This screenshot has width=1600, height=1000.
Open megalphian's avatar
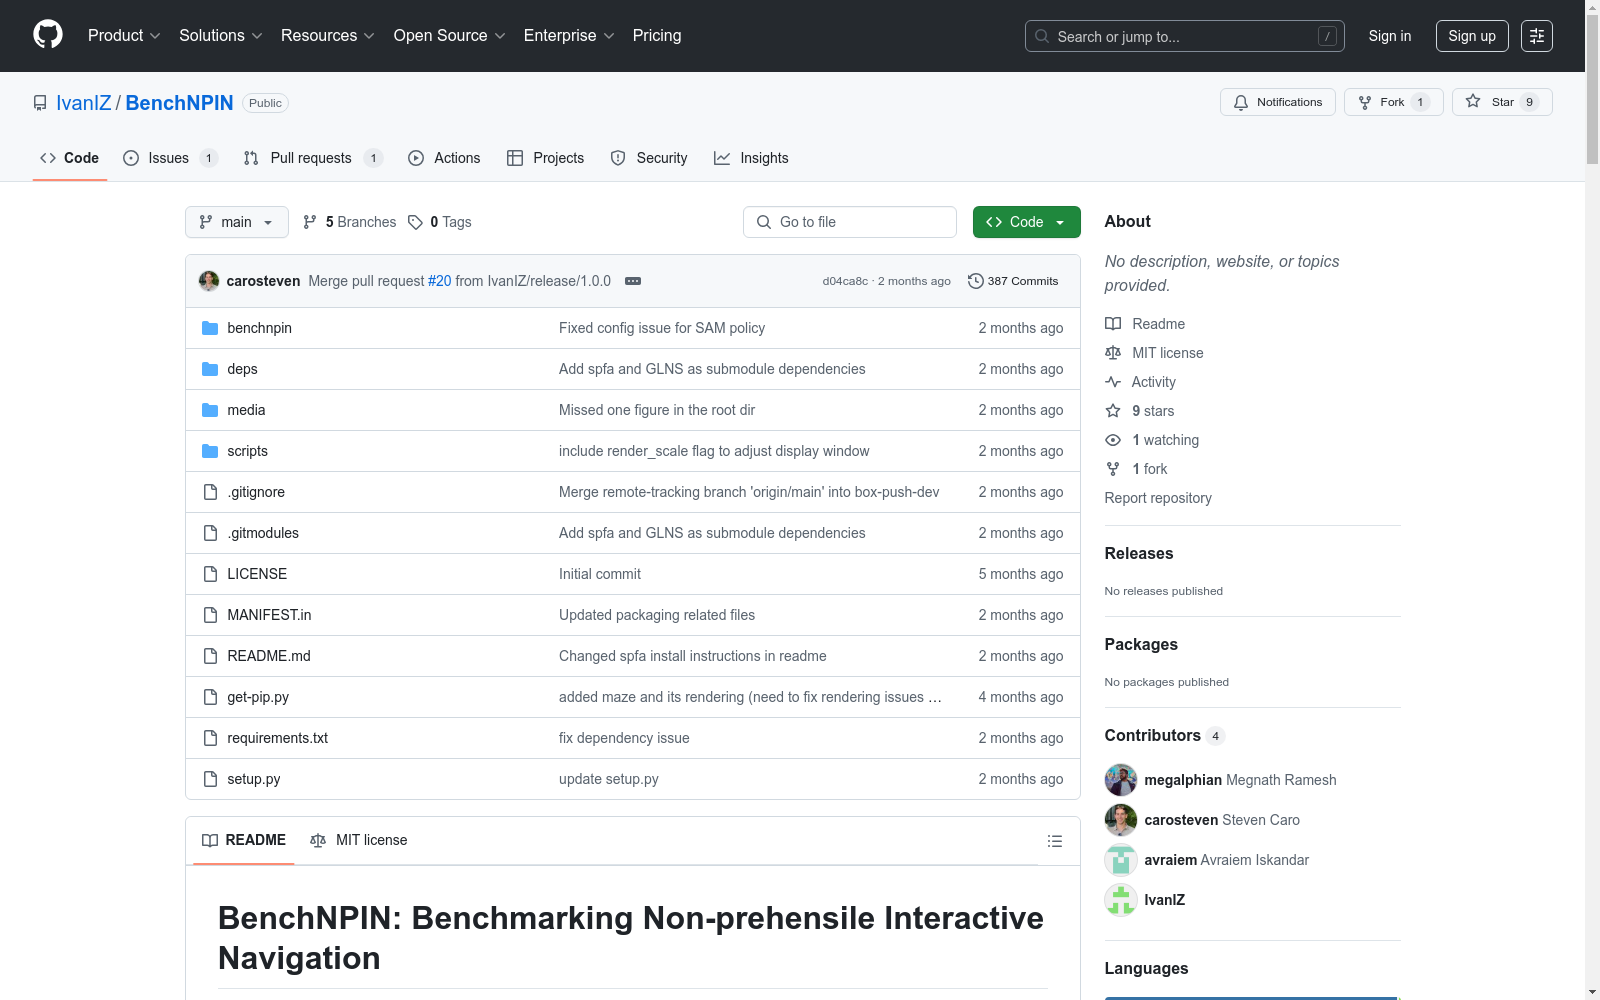[1121, 780]
